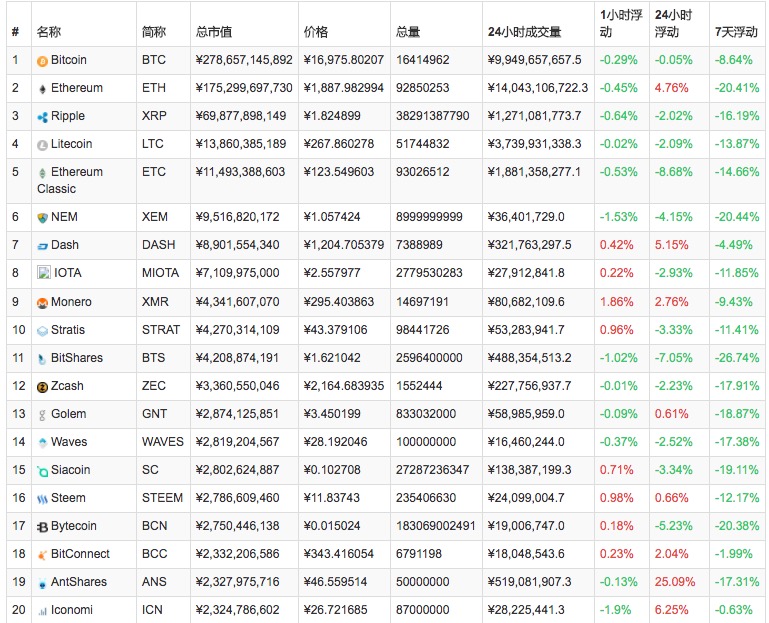Open the BitConnect coin link

pyautogui.click(x=80, y=554)
